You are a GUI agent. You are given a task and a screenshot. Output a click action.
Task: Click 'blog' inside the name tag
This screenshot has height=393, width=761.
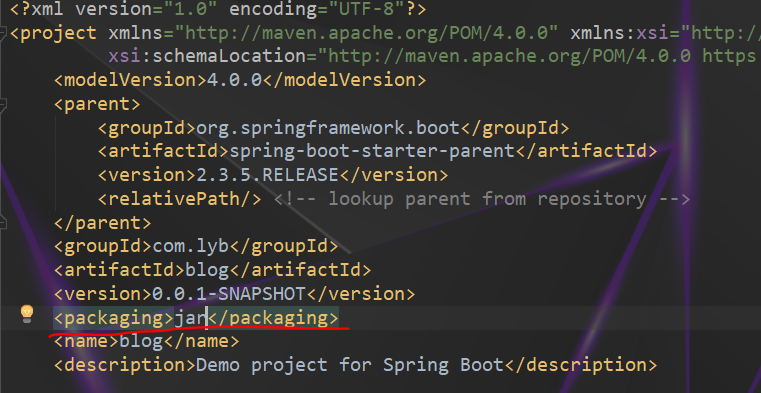(x=141, y=341)
